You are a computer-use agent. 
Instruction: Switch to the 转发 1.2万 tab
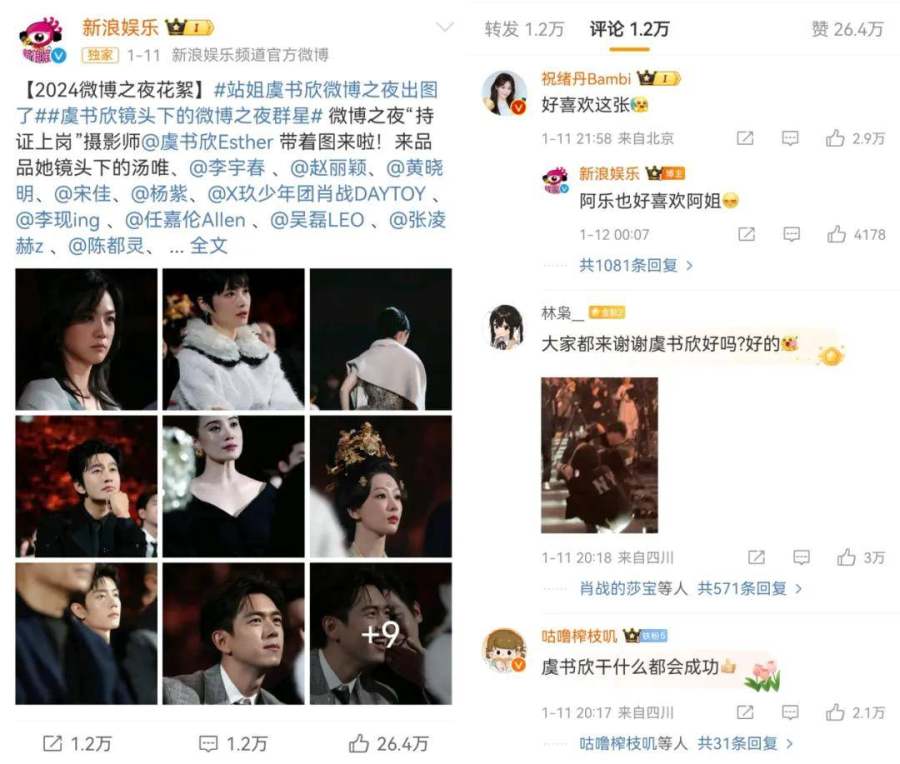click(525, 29)
